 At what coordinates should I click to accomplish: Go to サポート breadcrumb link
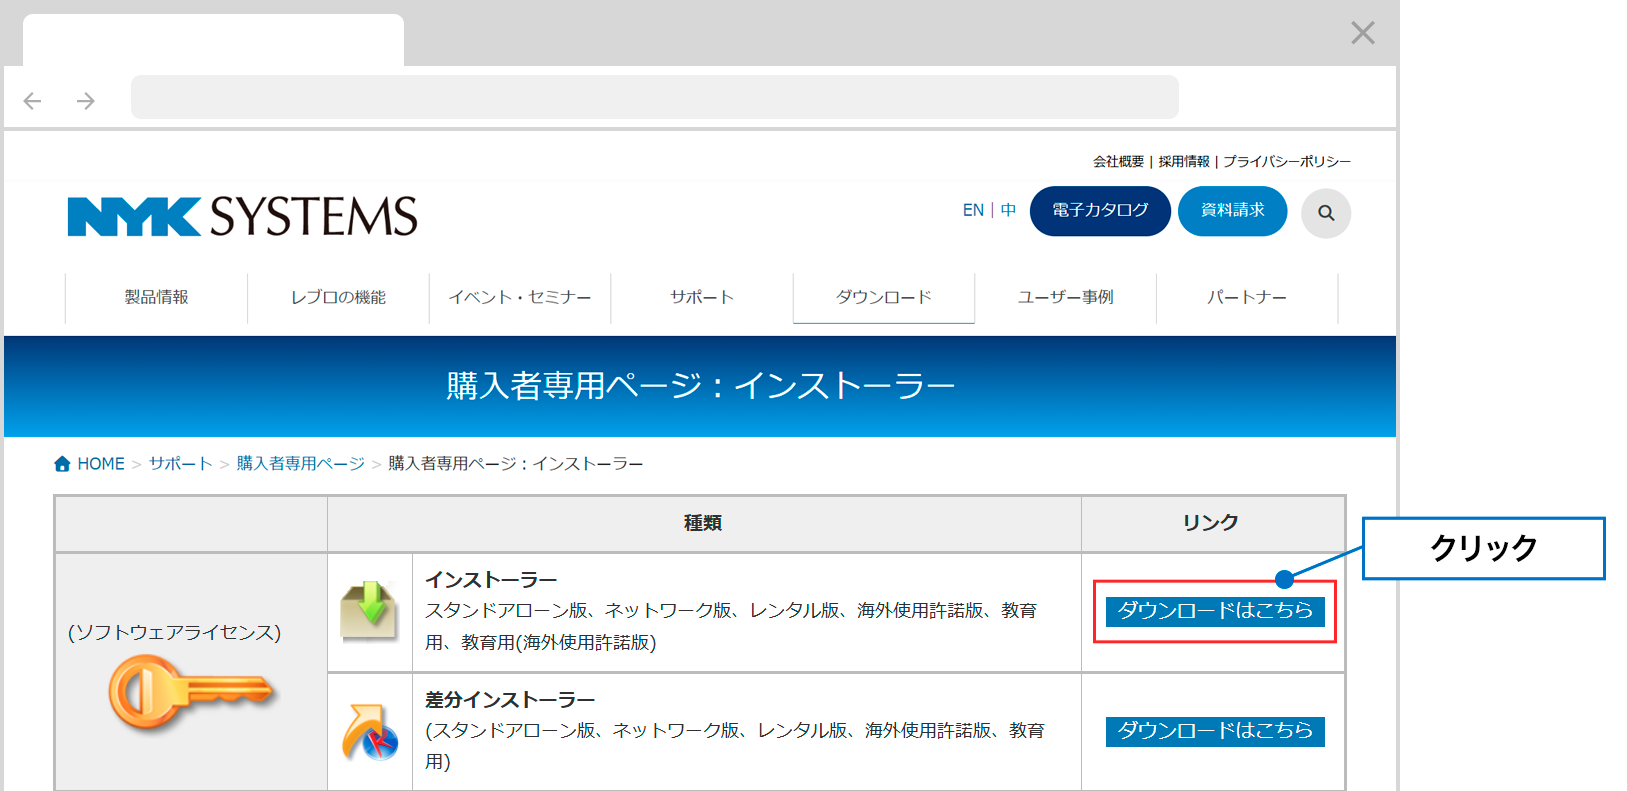click(x=181, y=464)
